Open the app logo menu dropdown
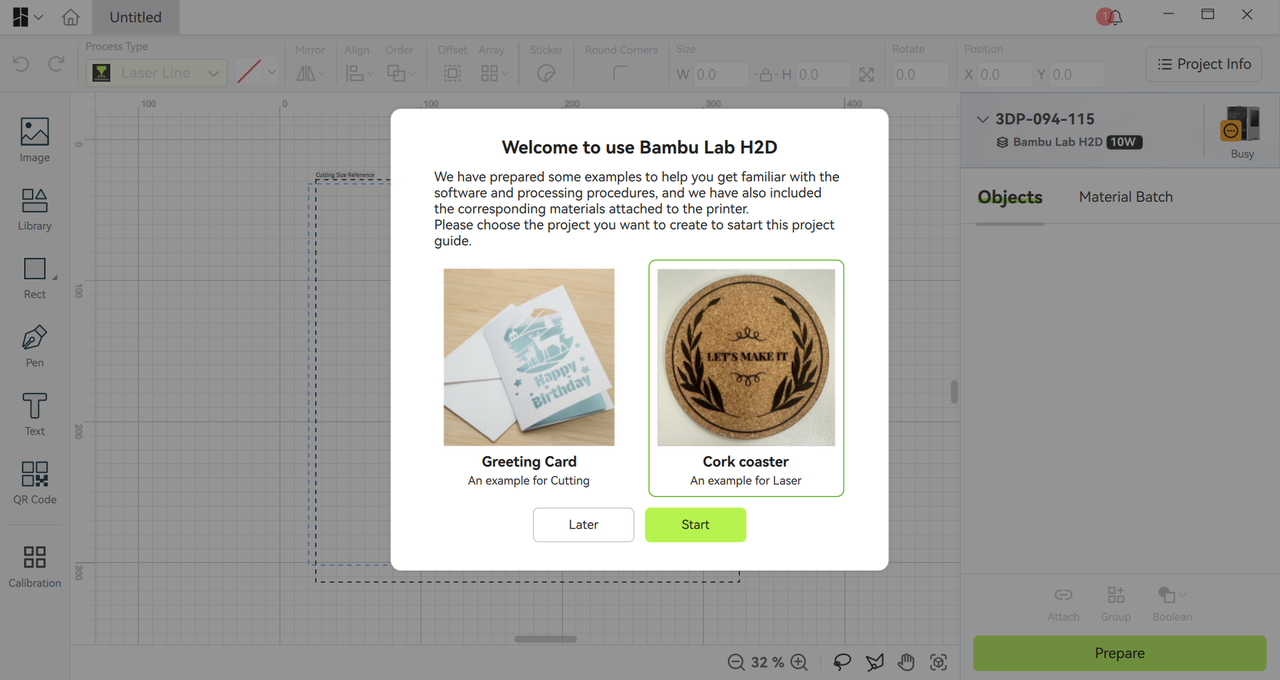This screenshot has width=1280, height=680. point(27,17)
